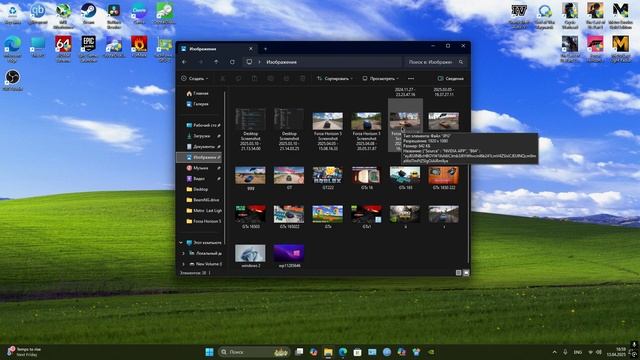Open the BeamNG.drive folder in sidebar
640x360 pixels.
click(x=203, y=200)
